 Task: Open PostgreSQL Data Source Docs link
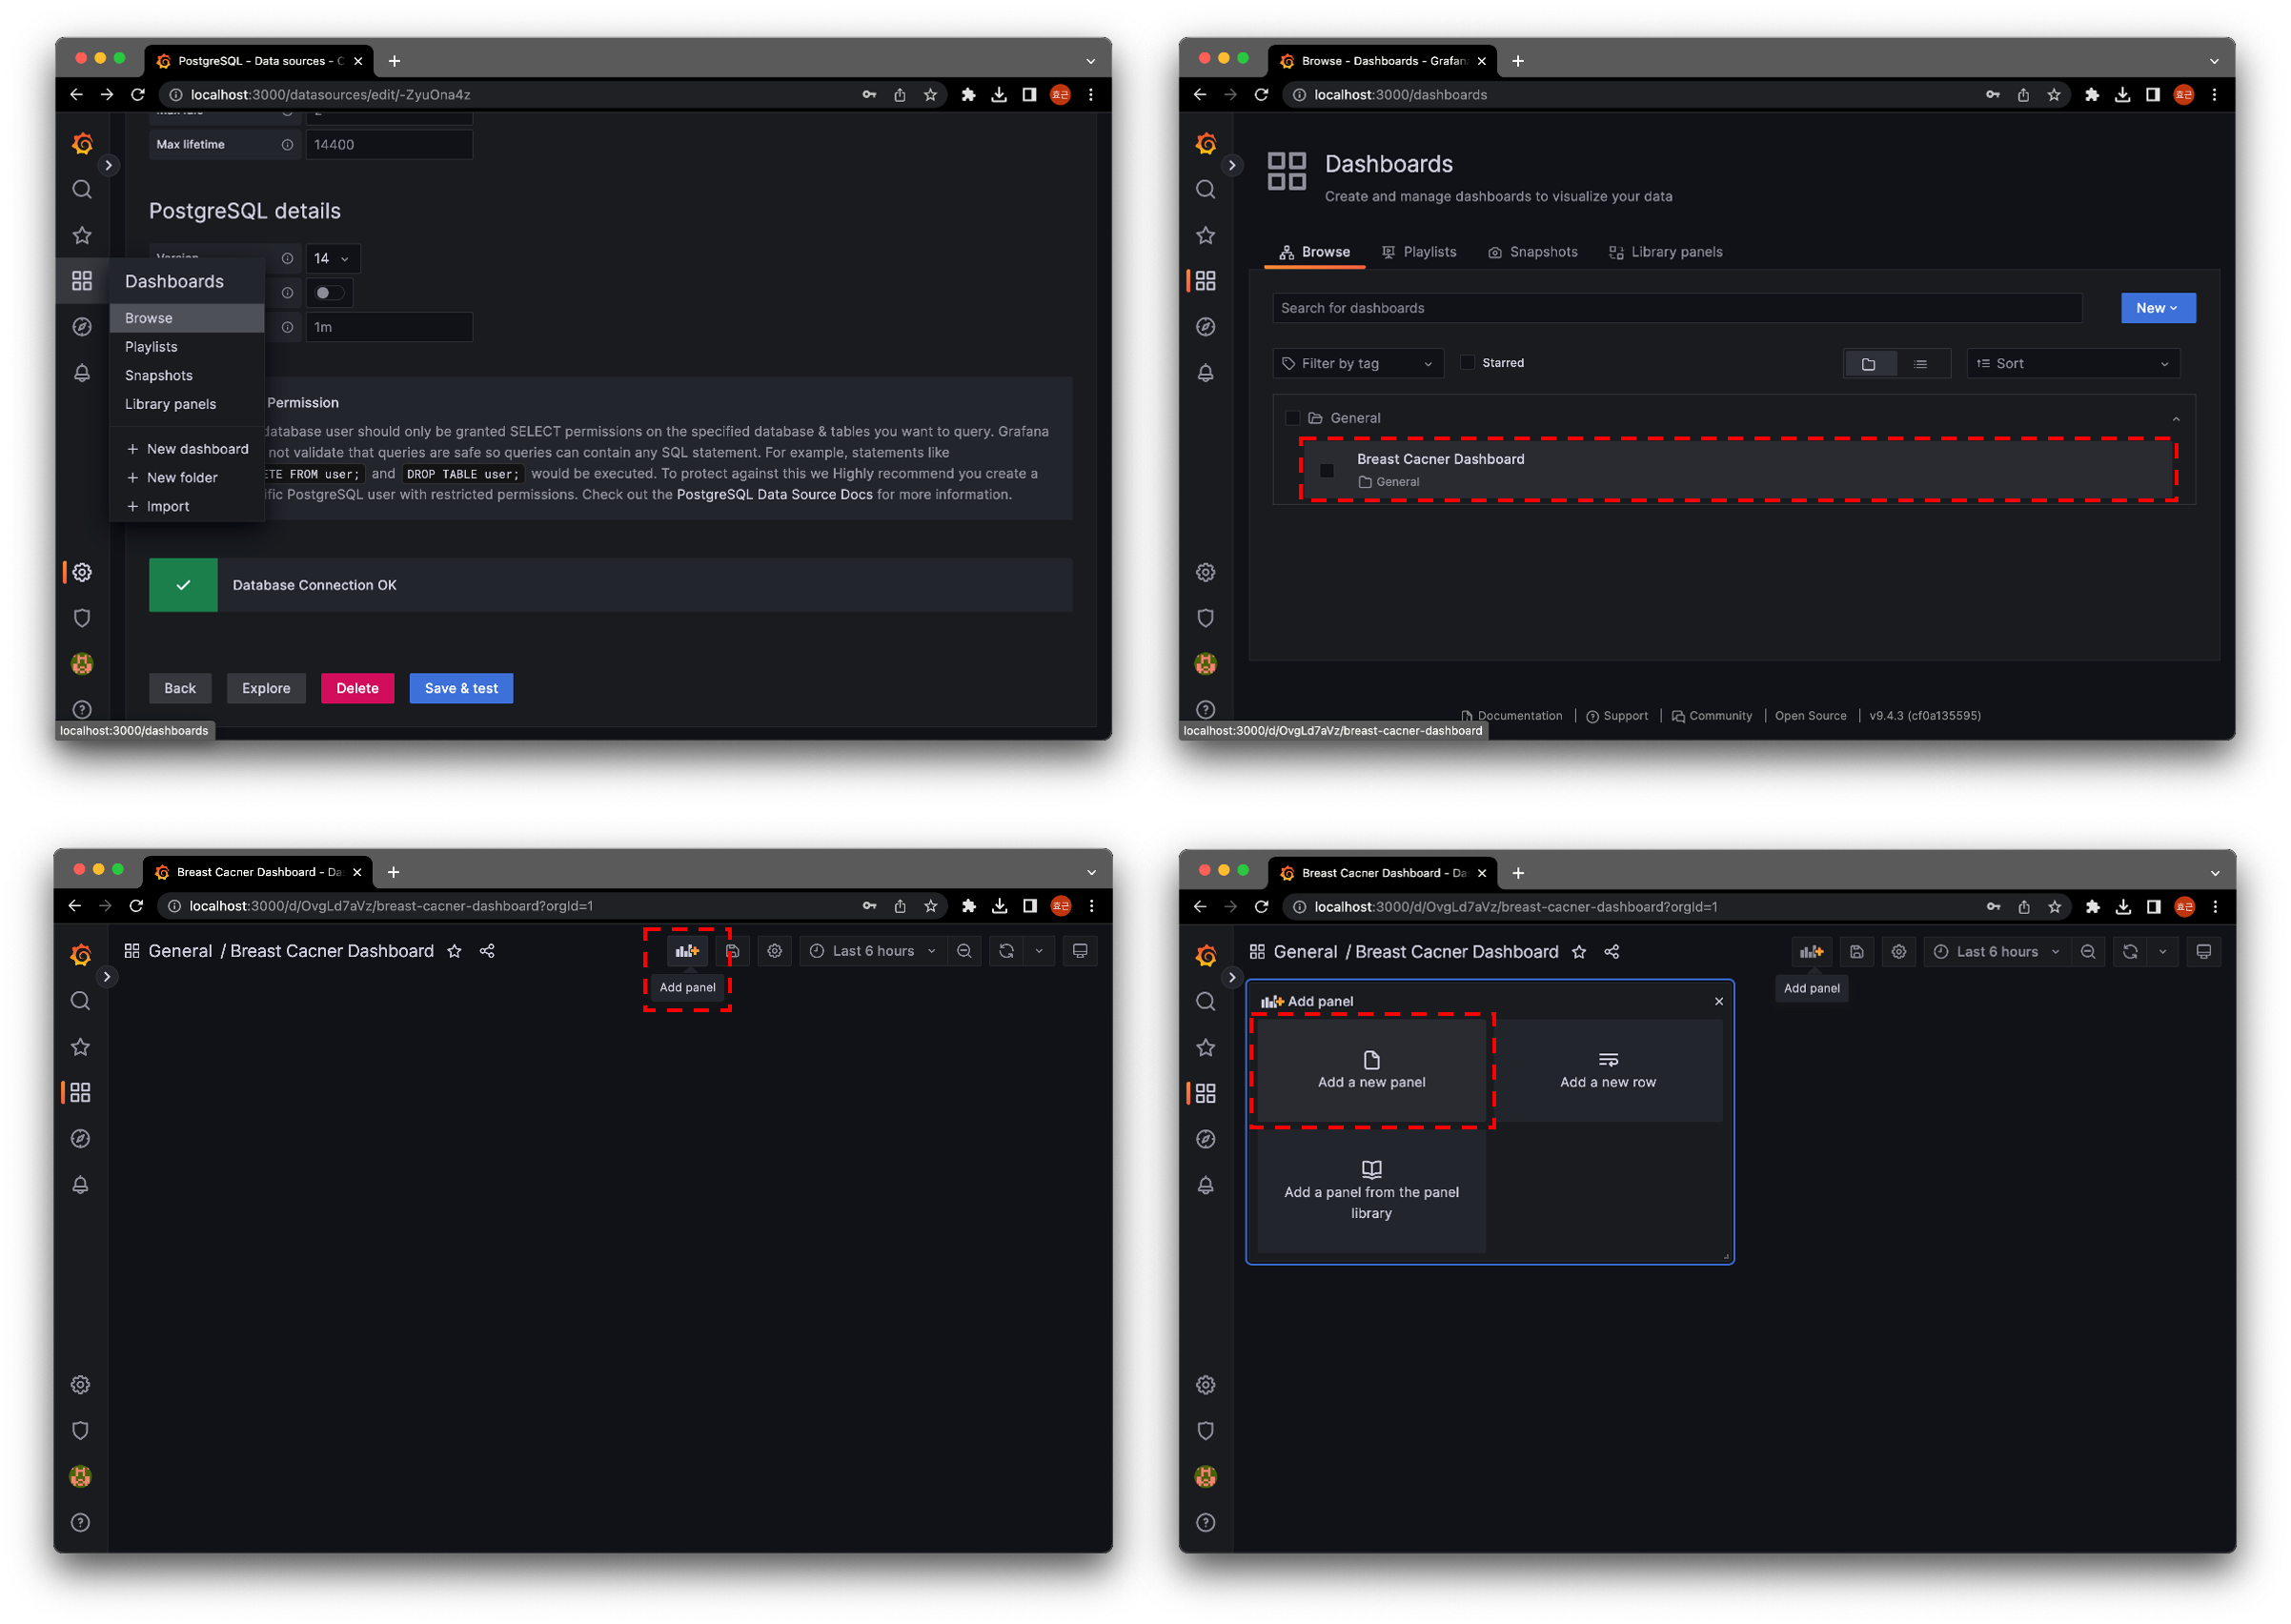pyautogui.click(x=774, y=495)
